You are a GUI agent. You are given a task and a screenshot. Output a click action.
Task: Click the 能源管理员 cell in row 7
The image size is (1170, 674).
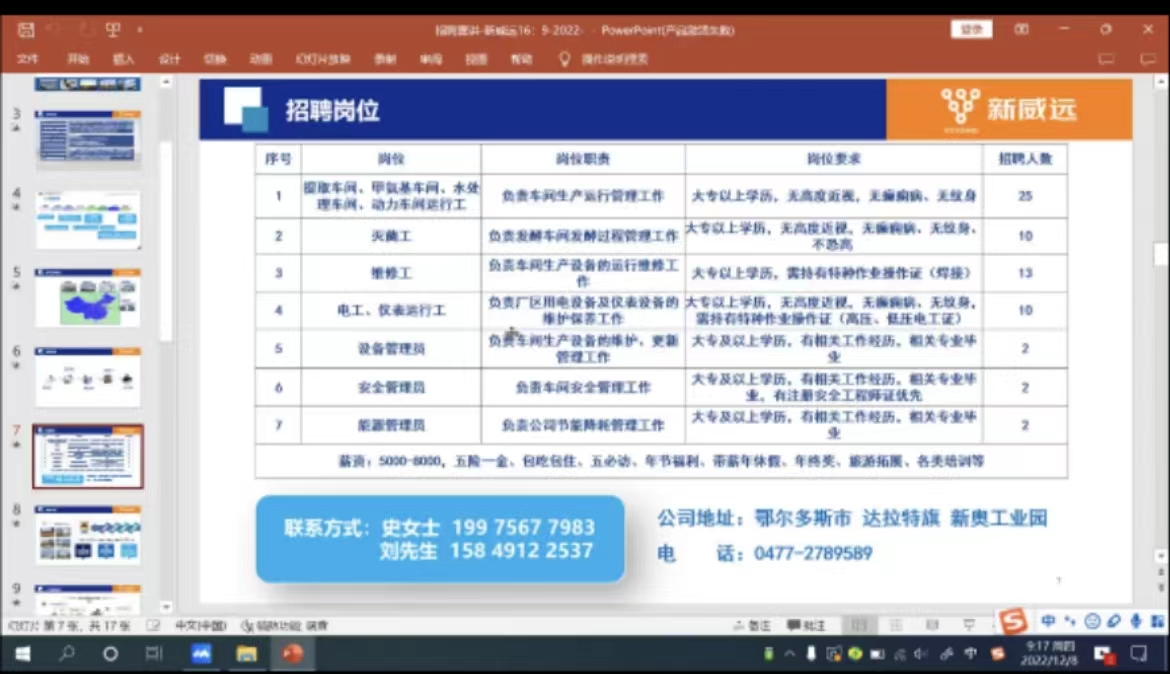391,425
